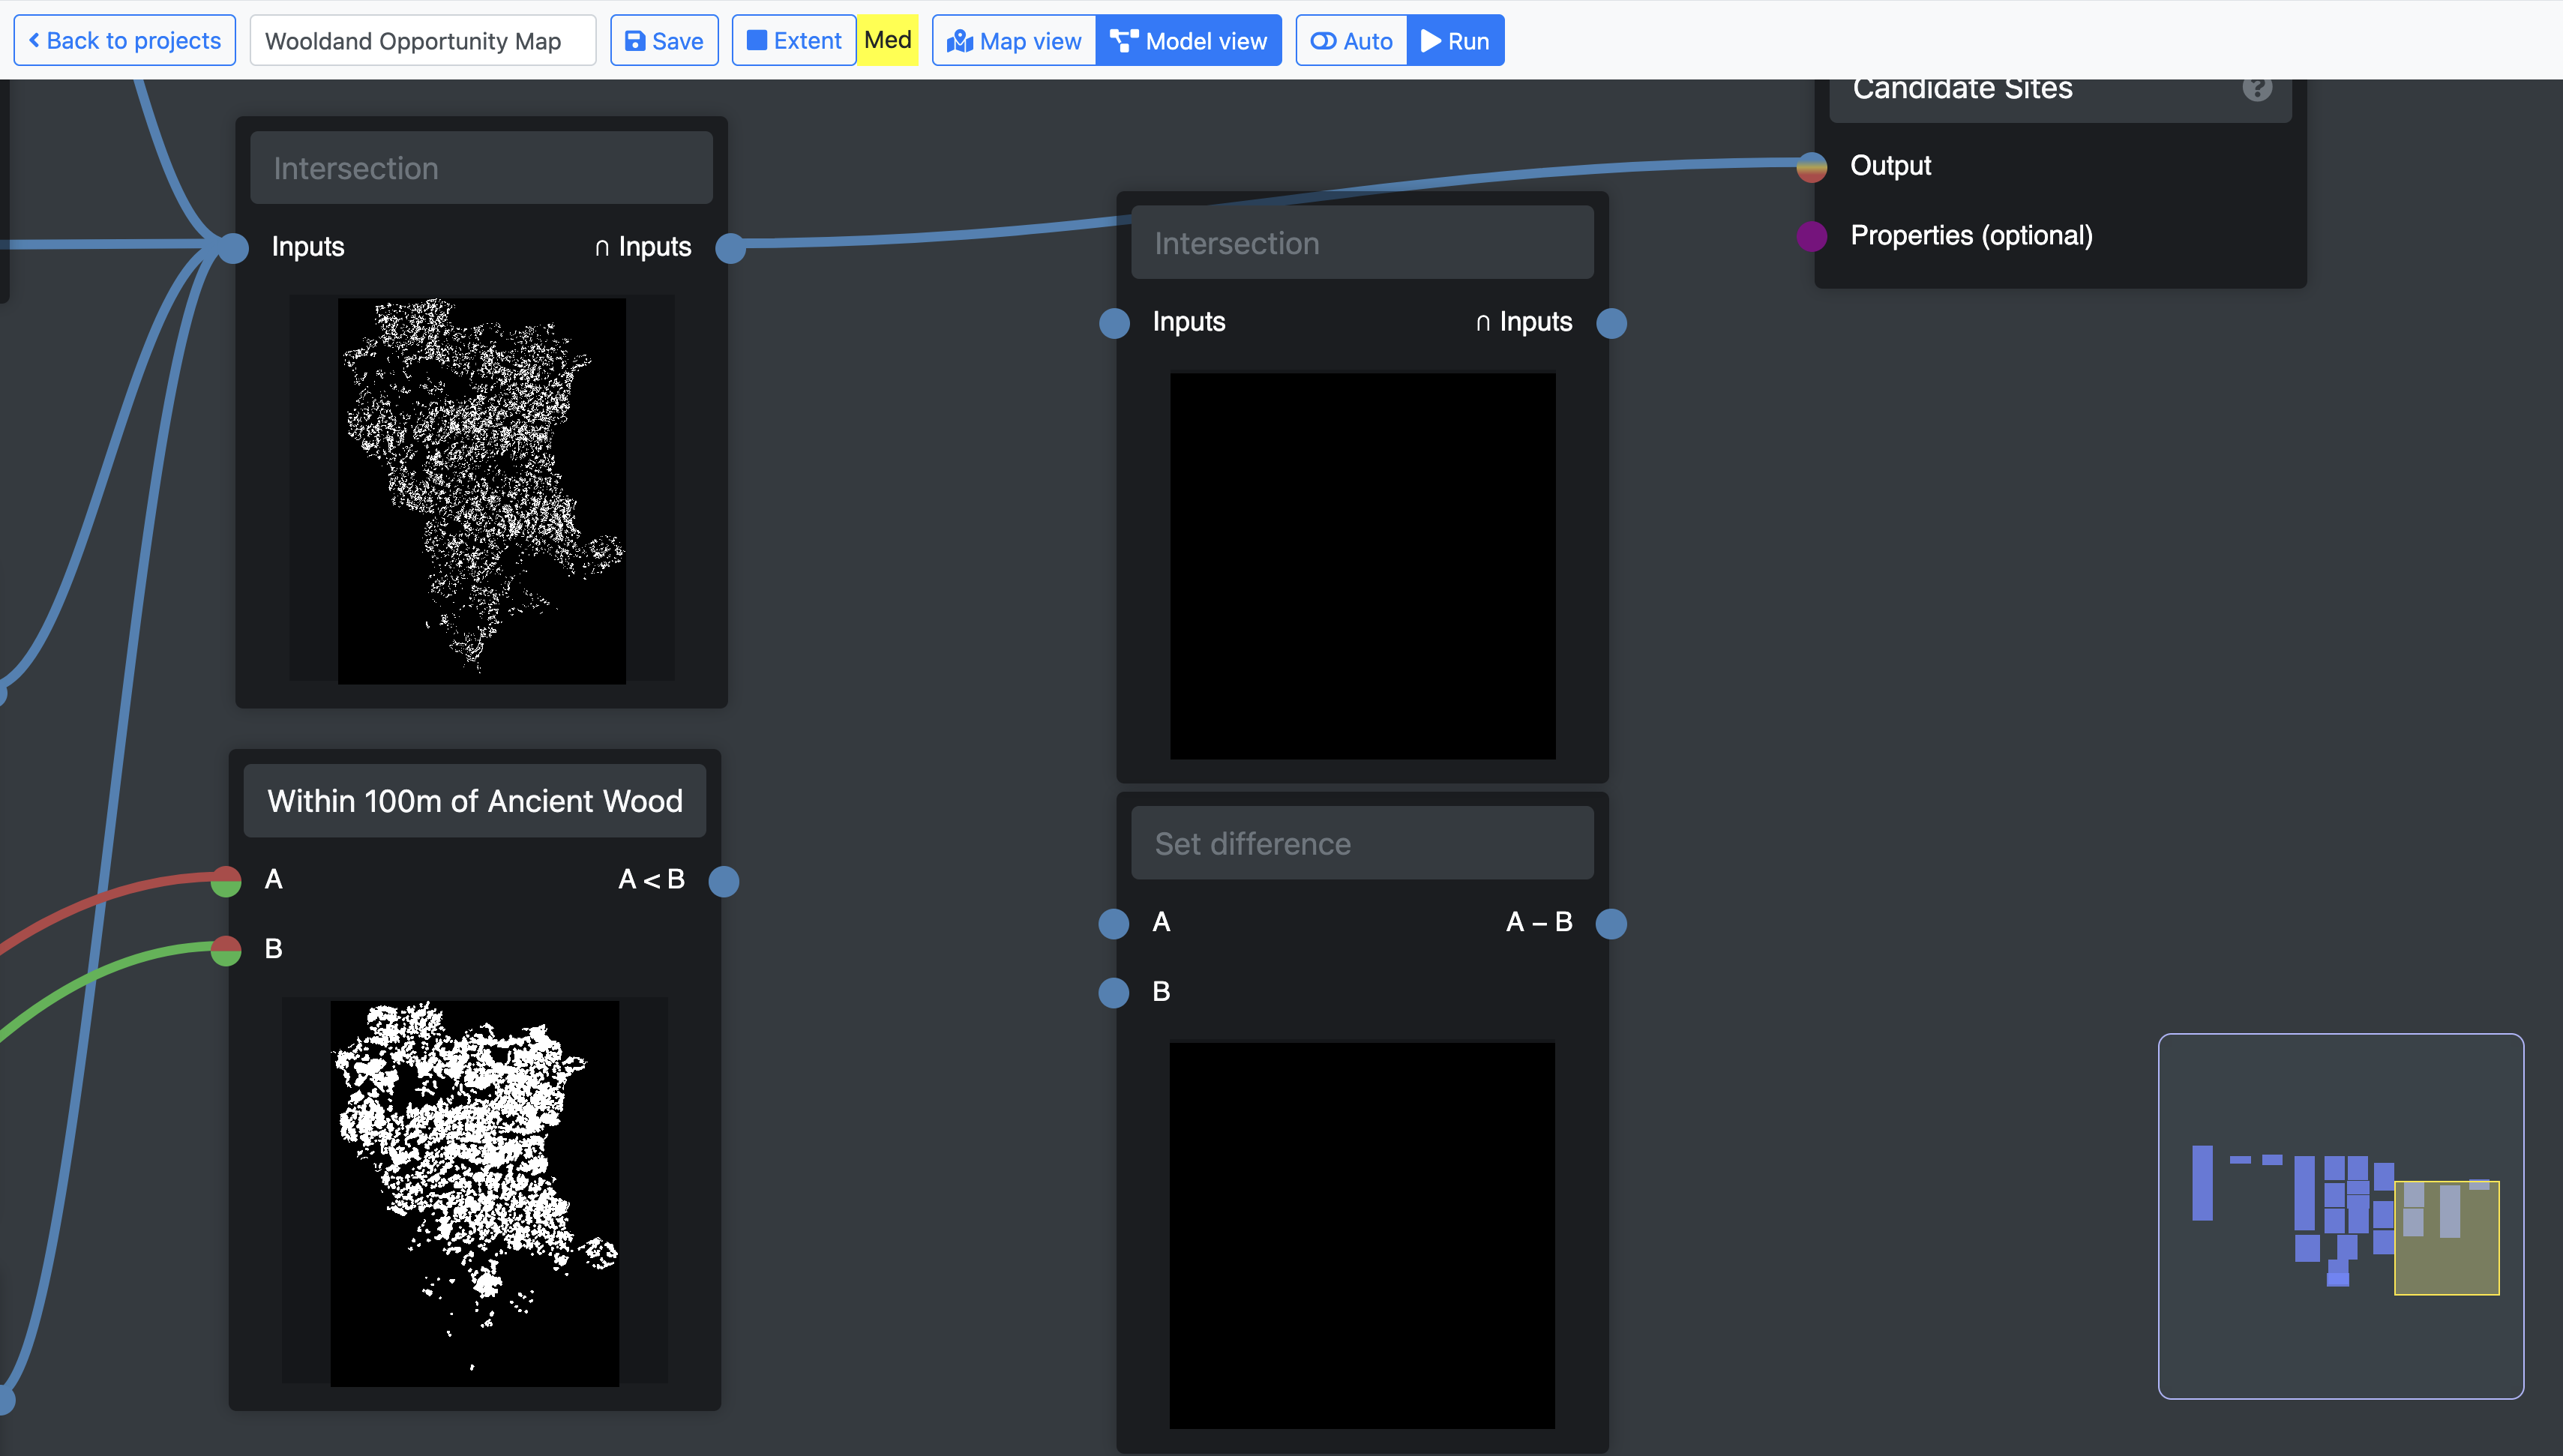This screenshot has width=2563, height=1456.
Task: Select the Model view tab
Action: pyautogui.click(x=1189, y=41)
